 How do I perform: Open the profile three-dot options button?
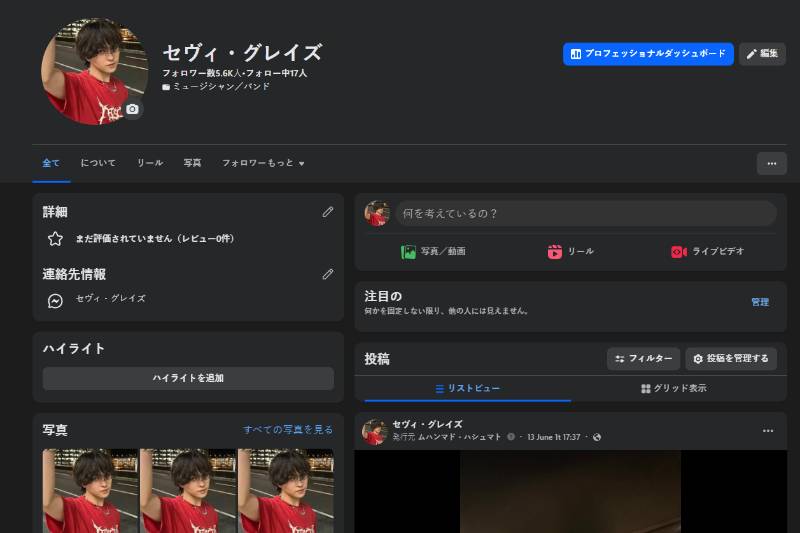771,164
